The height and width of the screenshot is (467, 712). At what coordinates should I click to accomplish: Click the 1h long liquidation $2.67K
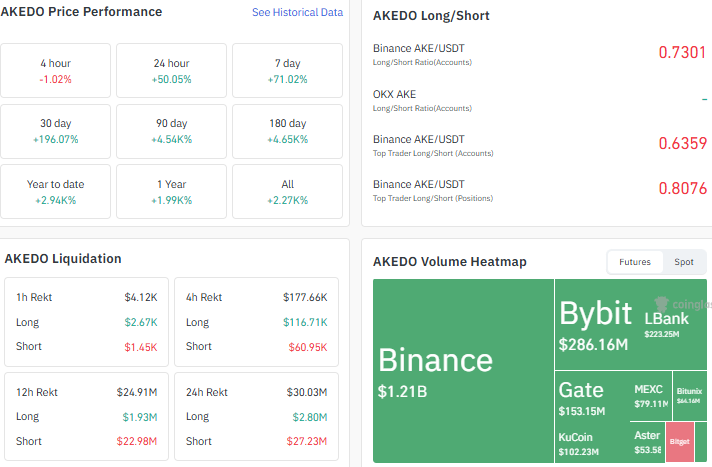(x=141, y=323)
